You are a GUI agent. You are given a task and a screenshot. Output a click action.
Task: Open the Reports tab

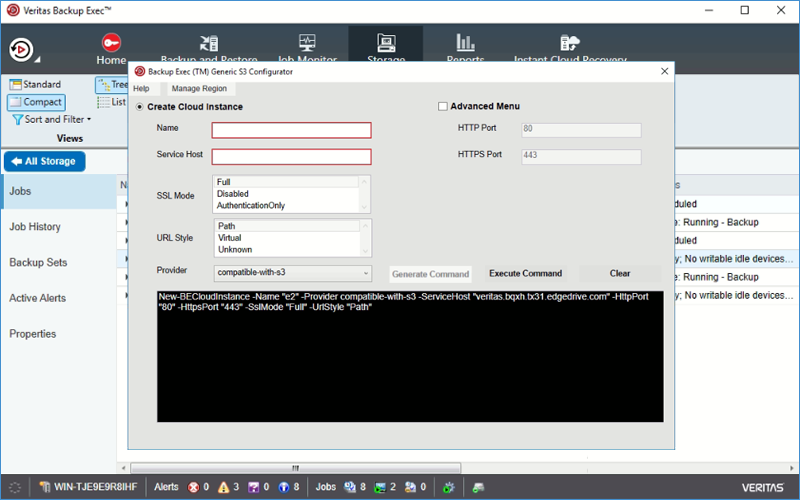click(465, 49)
